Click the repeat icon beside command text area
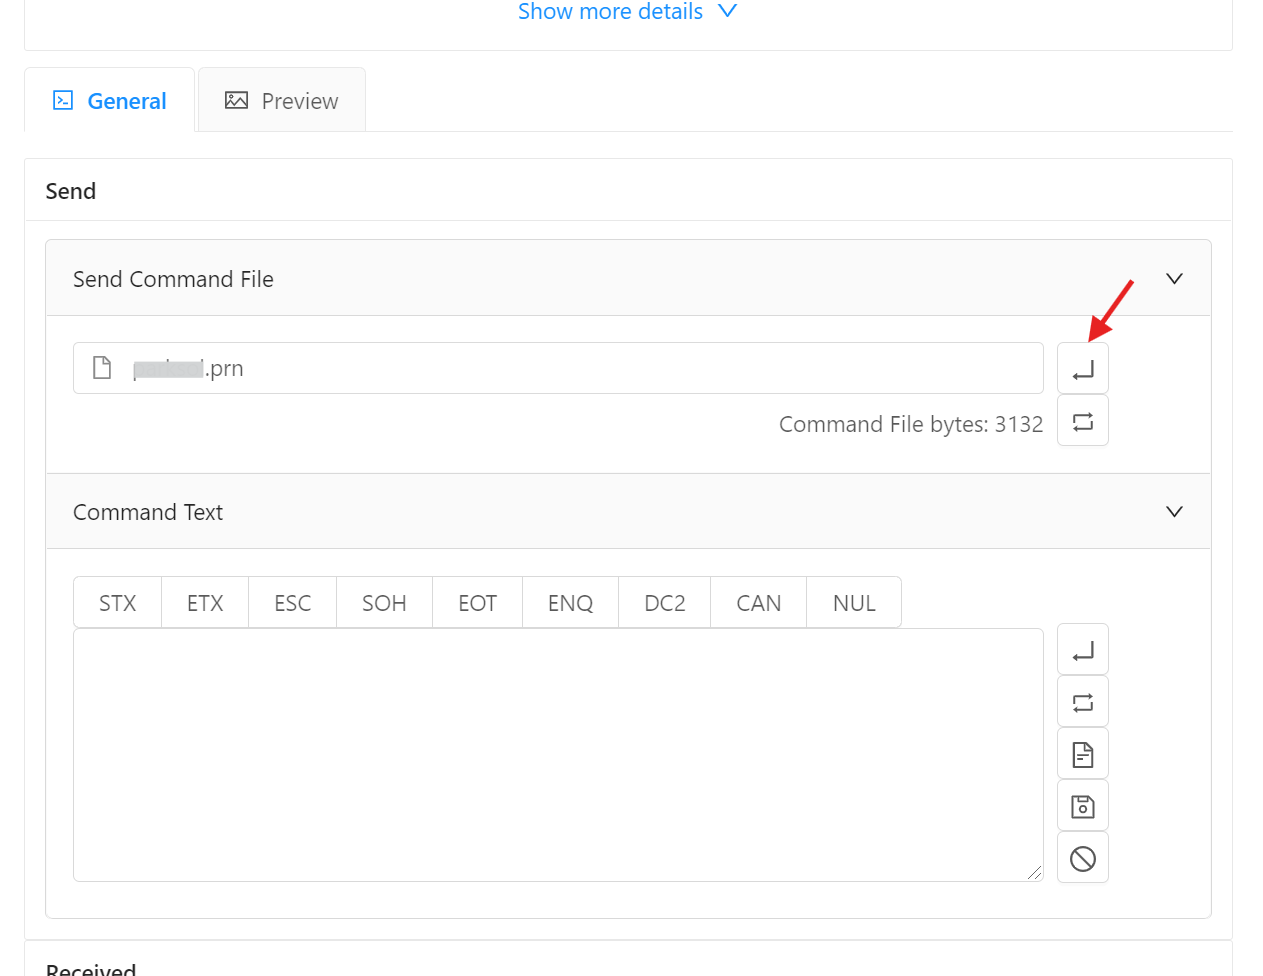The image size is (1263, 976). (1082, 702)
